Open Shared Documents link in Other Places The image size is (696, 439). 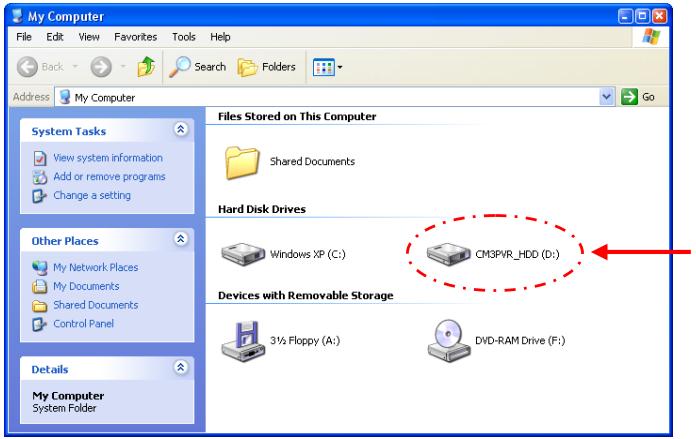pos(95,305)
